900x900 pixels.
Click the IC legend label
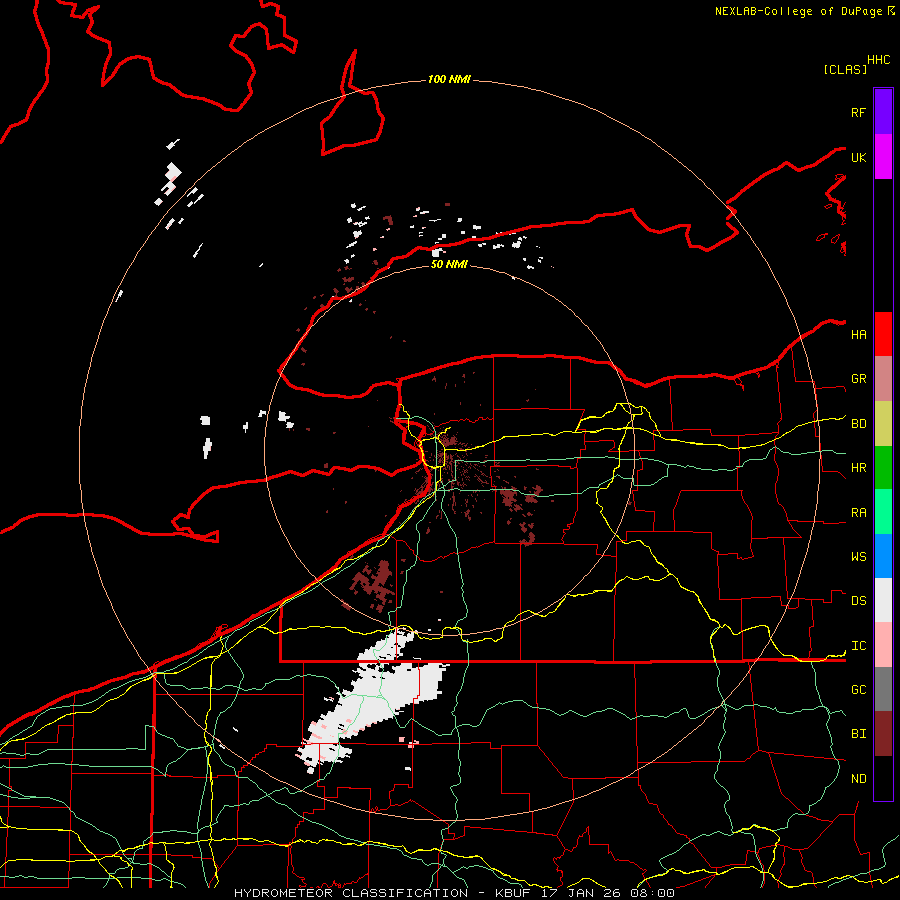tap(859, 646)
